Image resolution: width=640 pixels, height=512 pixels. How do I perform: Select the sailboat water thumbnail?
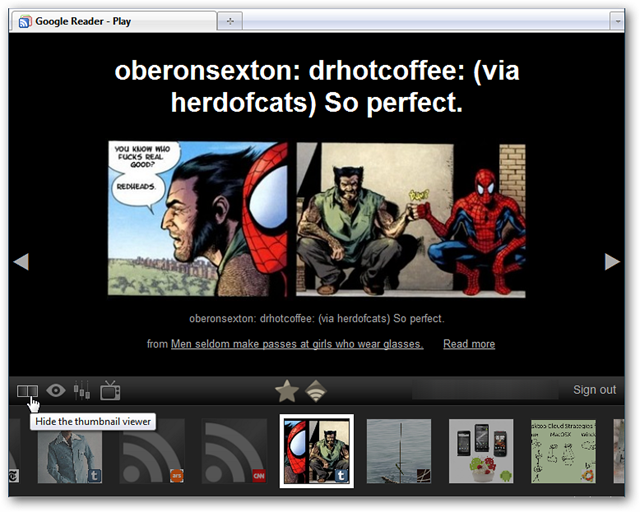(x=399, y=451)
